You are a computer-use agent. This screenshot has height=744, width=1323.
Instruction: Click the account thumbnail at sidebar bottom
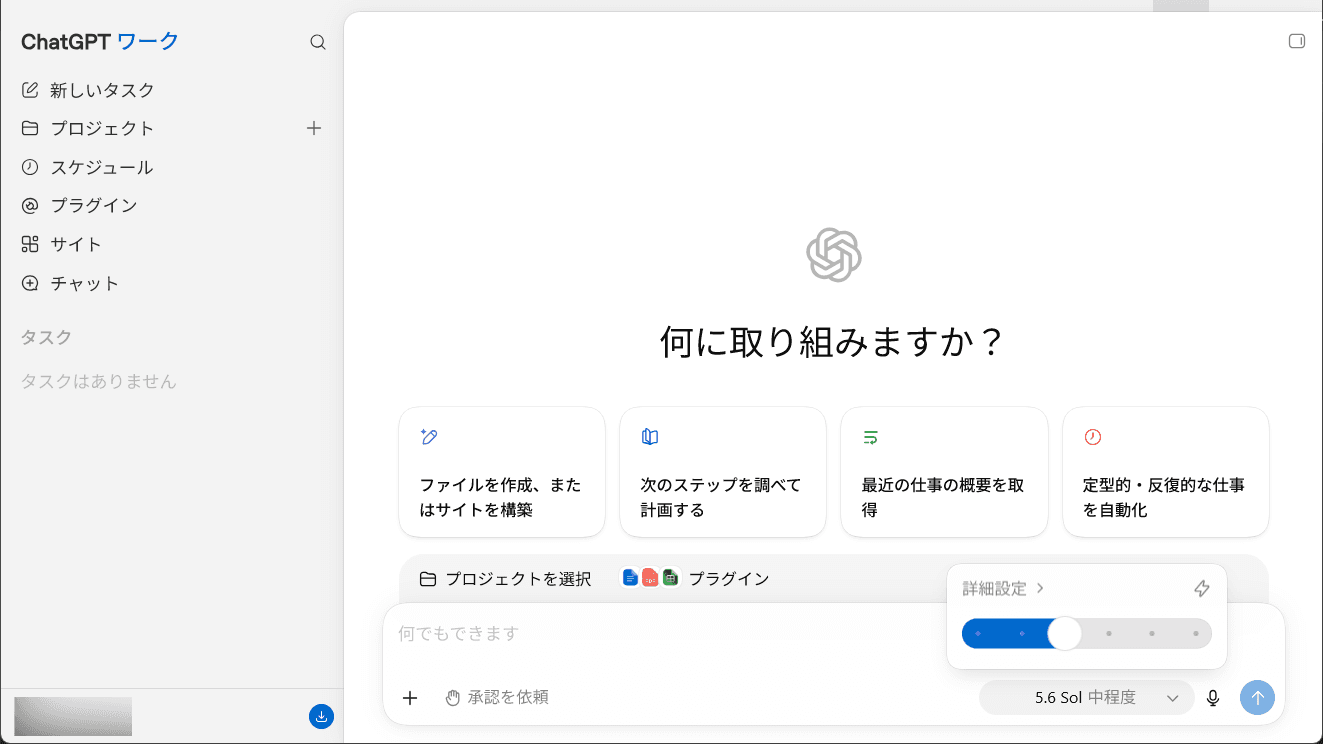coord(73,716)
